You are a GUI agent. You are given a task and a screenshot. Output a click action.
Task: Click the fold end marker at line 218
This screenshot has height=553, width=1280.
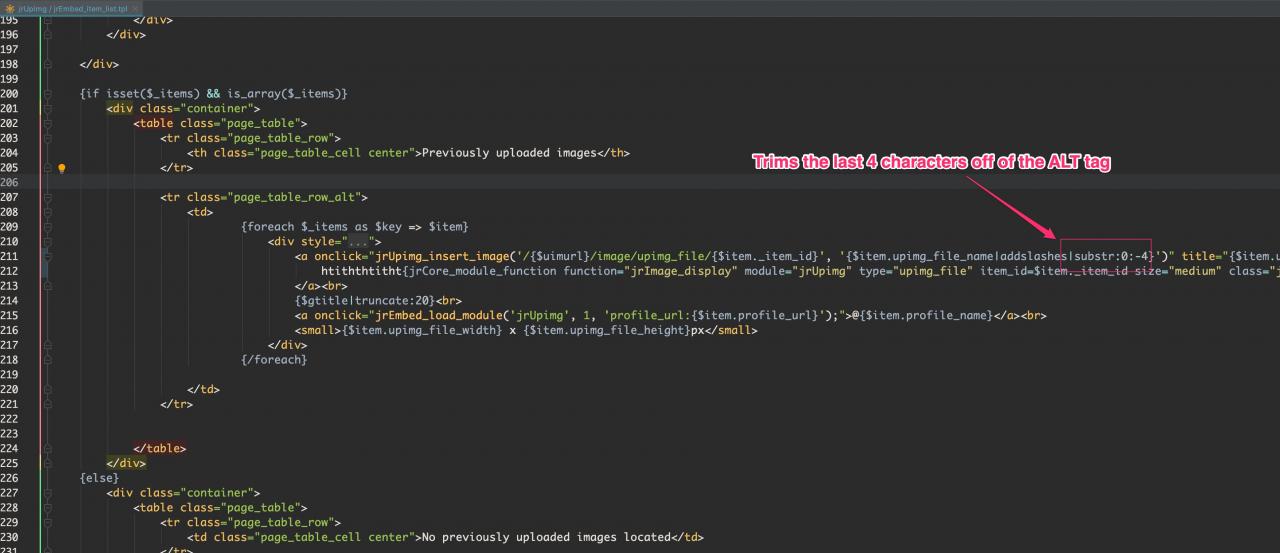coord(47,360)
